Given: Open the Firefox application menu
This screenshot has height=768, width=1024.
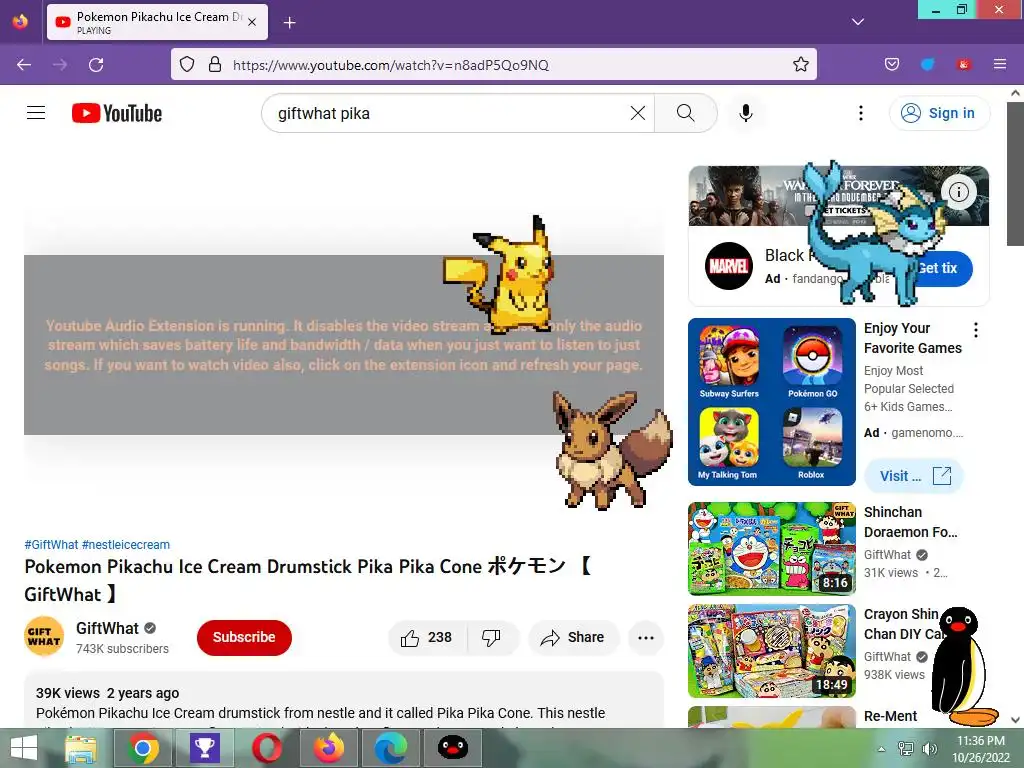Looking at the screenshot, I should pyautogui.click(x=1000, y=64).
